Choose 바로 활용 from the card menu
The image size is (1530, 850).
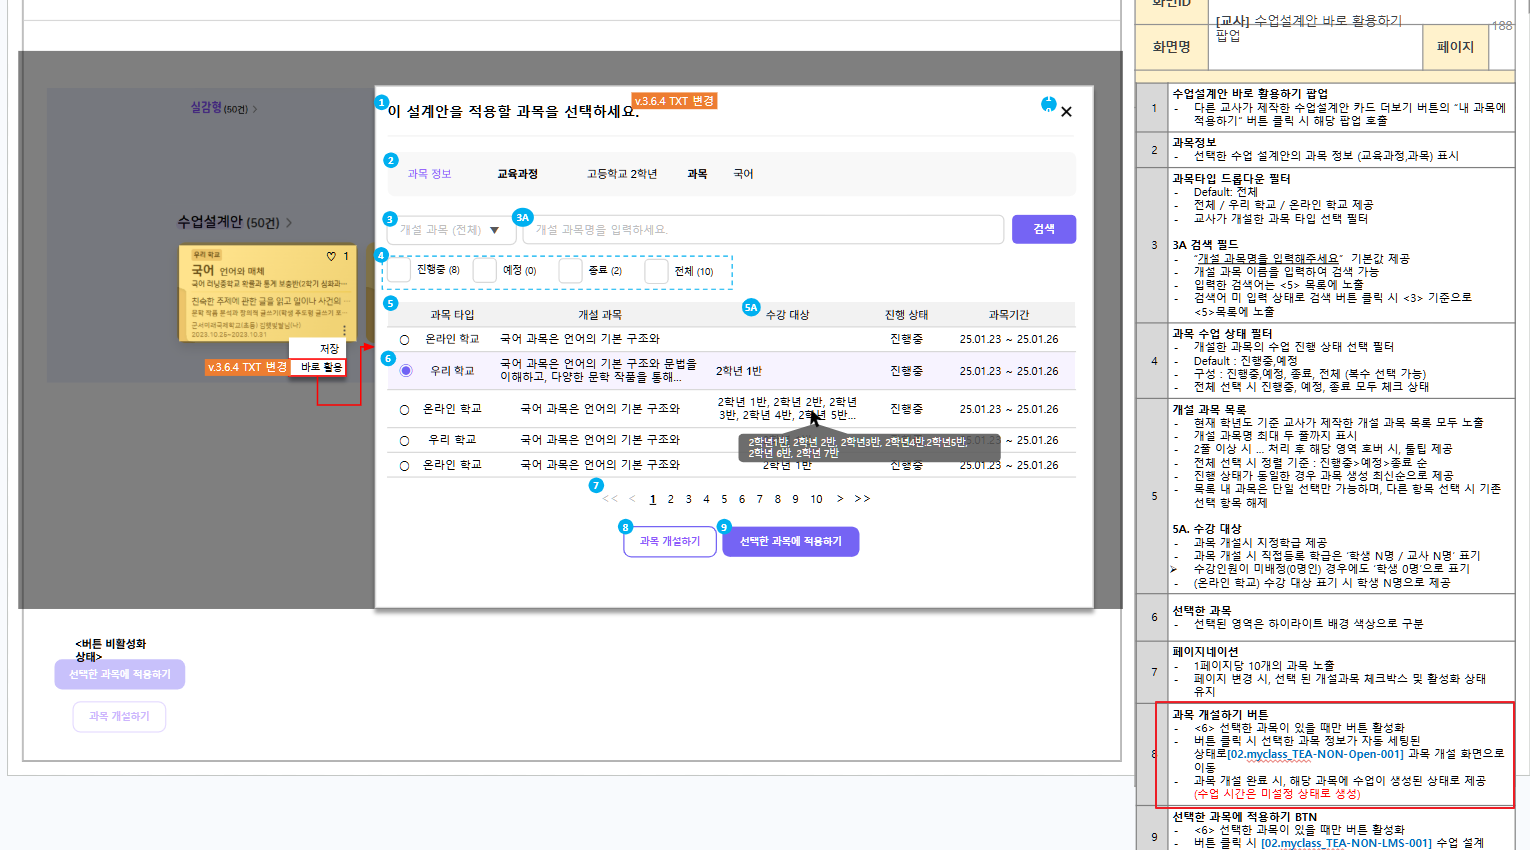(321, 368)
